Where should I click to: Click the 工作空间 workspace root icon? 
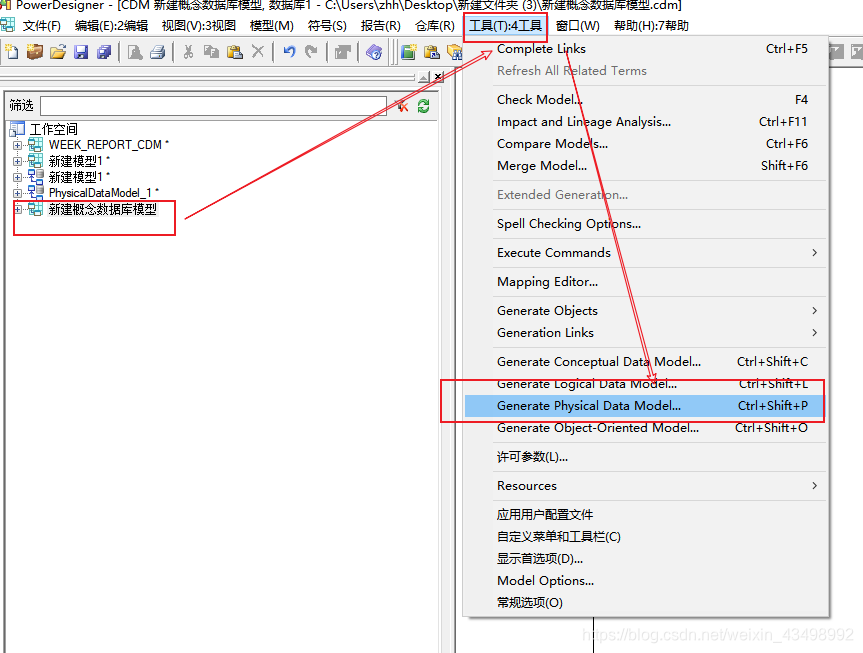click(17, 129)
